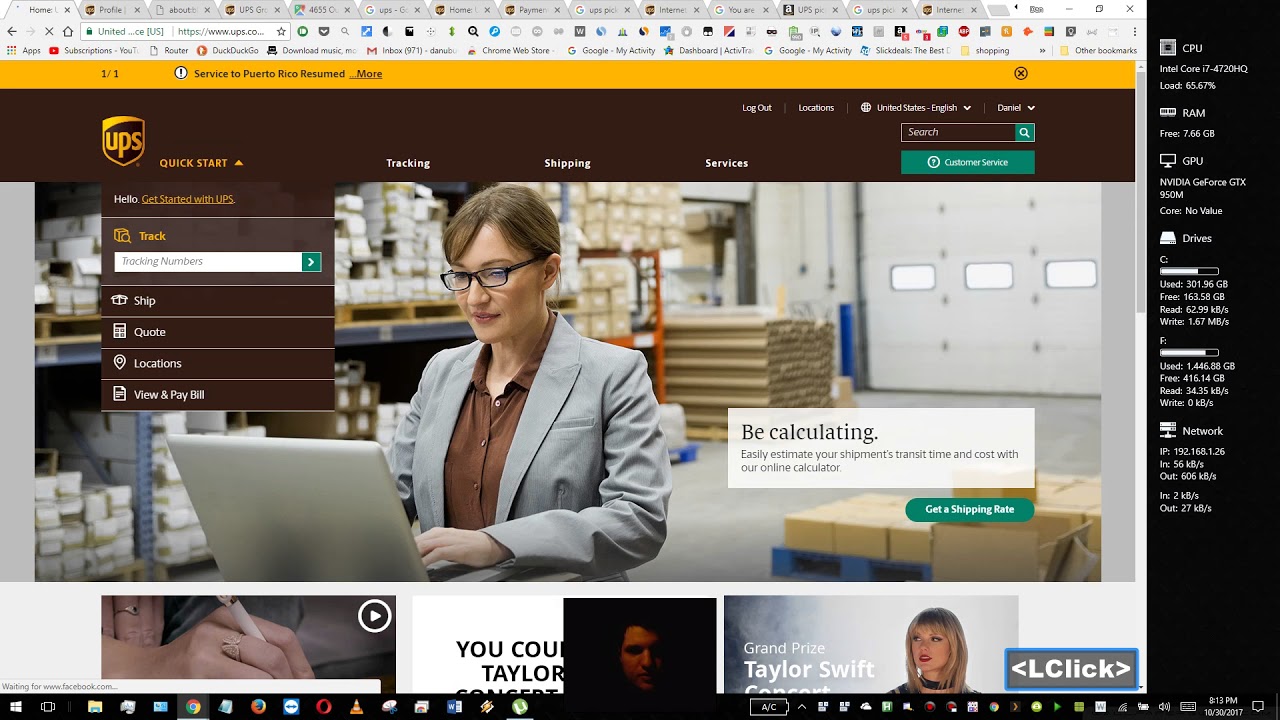Open Task View on taskbar
The width and height of the screenshot is (1280, 720).
click(x=47, y=707)
